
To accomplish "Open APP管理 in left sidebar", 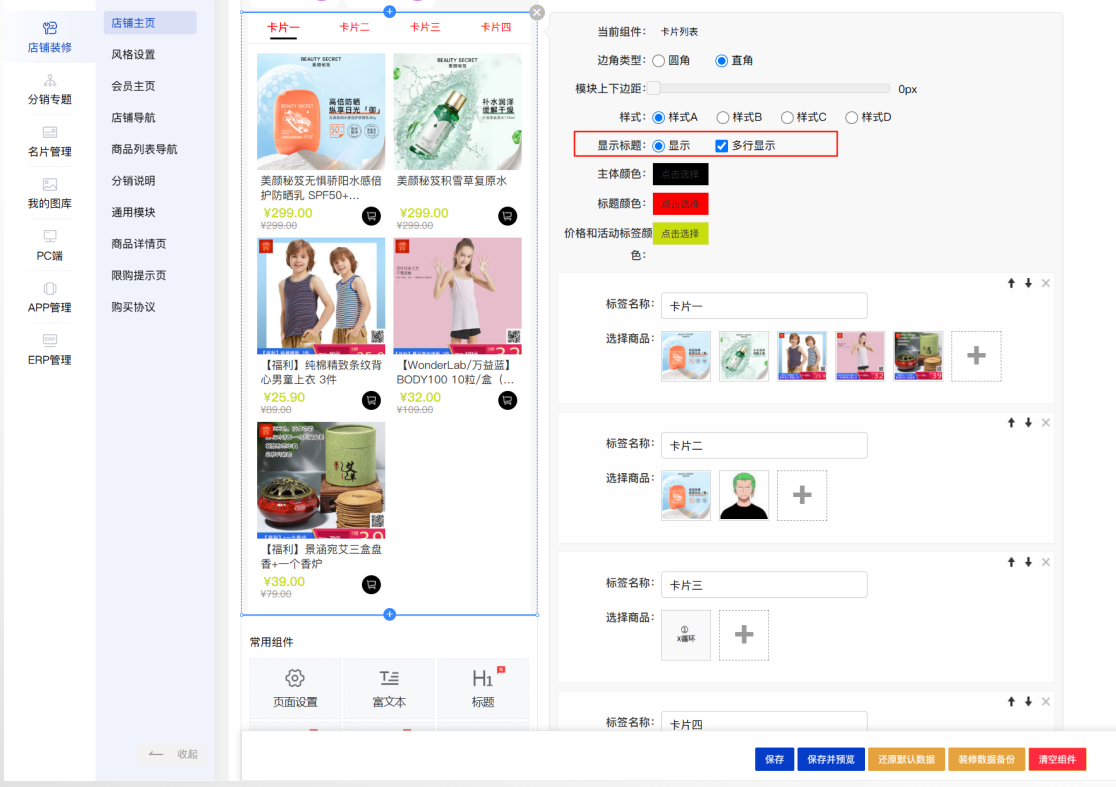I will 49,297.
